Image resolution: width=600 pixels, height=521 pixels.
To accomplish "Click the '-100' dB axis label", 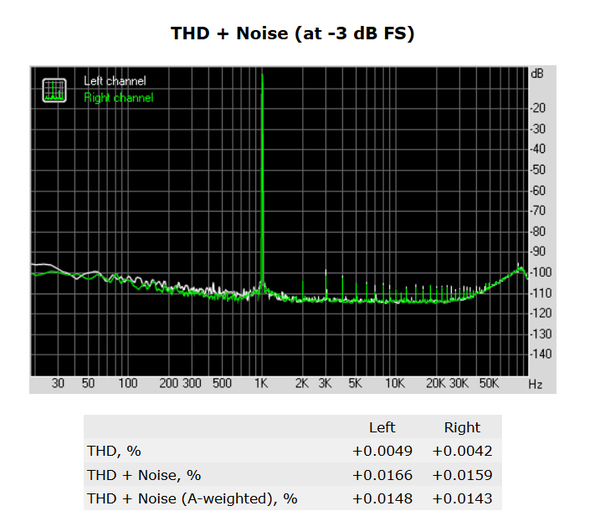I will (541, 272).
